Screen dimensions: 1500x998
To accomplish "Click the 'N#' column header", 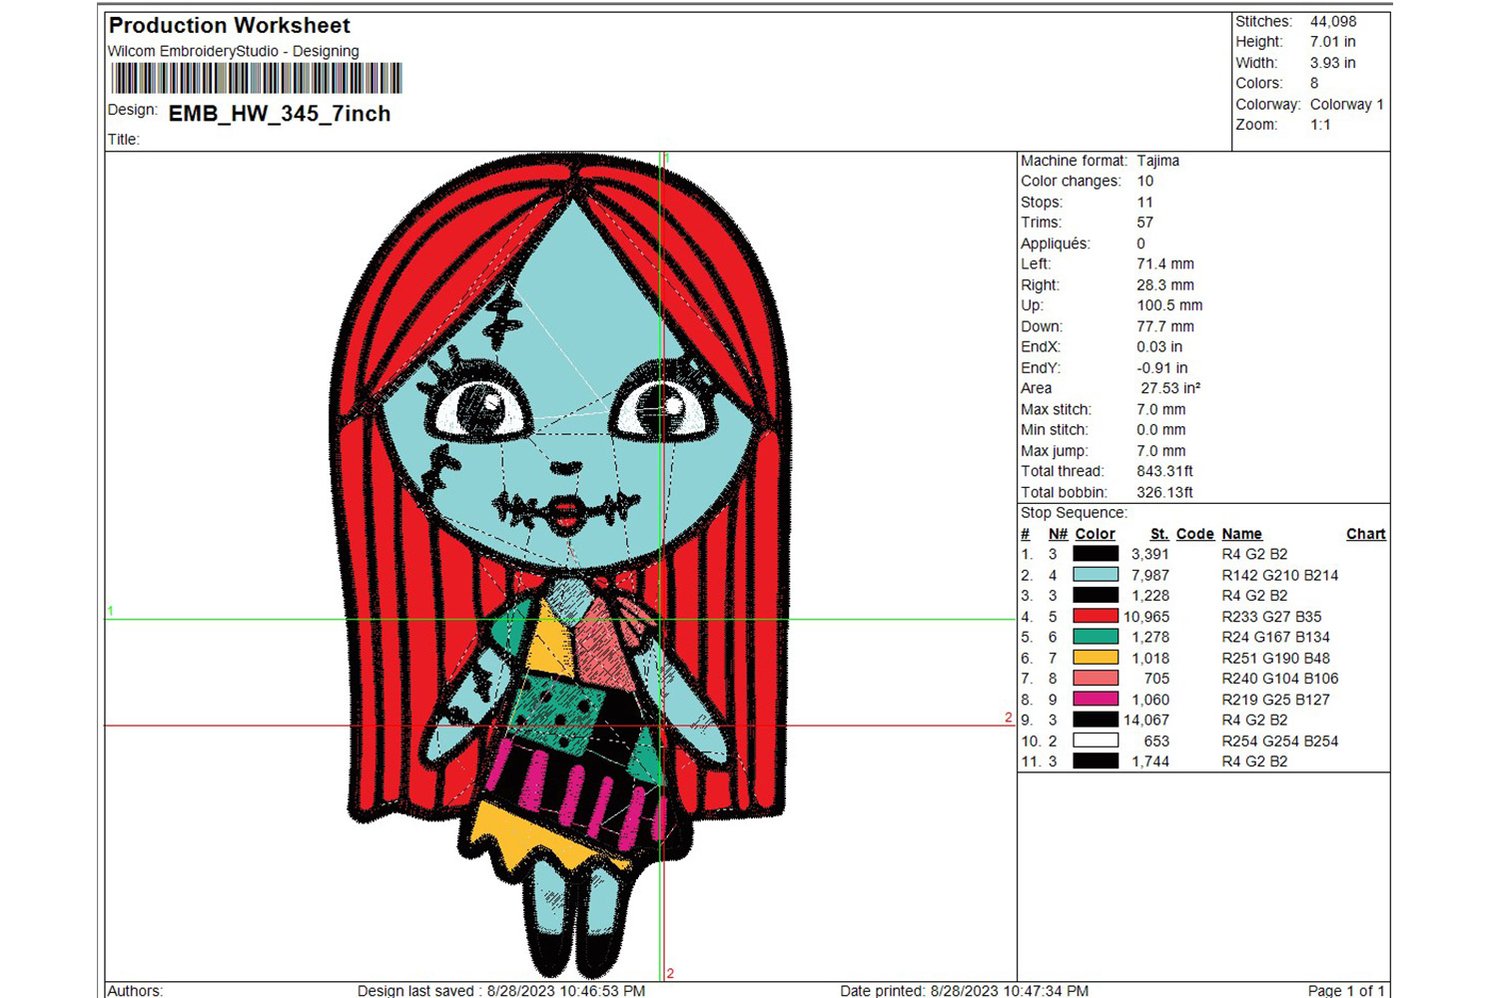I will [x=1058, y=534].
